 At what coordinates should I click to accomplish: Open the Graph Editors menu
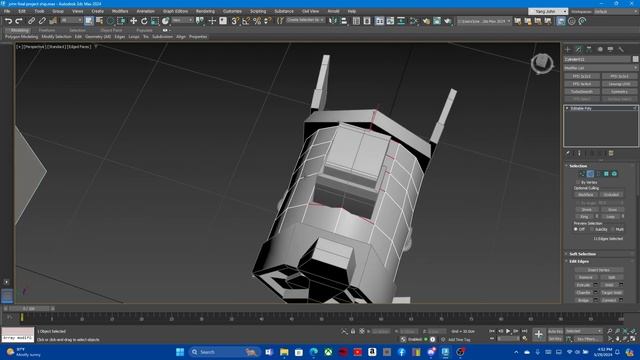[176, 11]
